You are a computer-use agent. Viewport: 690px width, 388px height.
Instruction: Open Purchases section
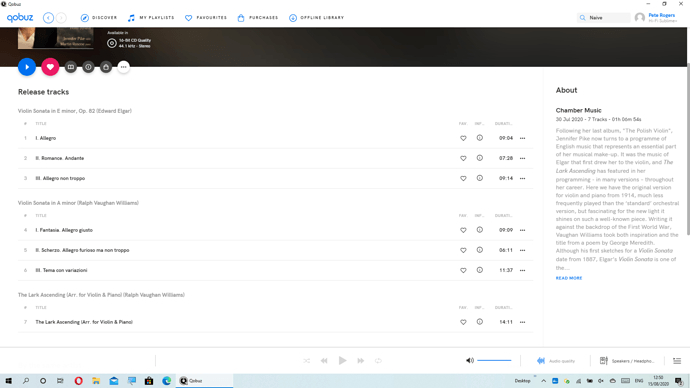coord(258,18)
